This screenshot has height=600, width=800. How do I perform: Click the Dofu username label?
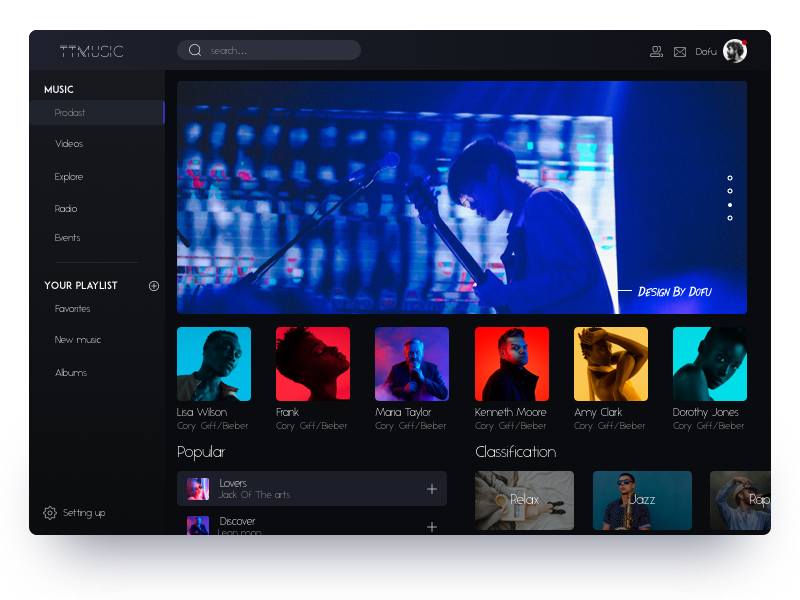pos(706,52)
